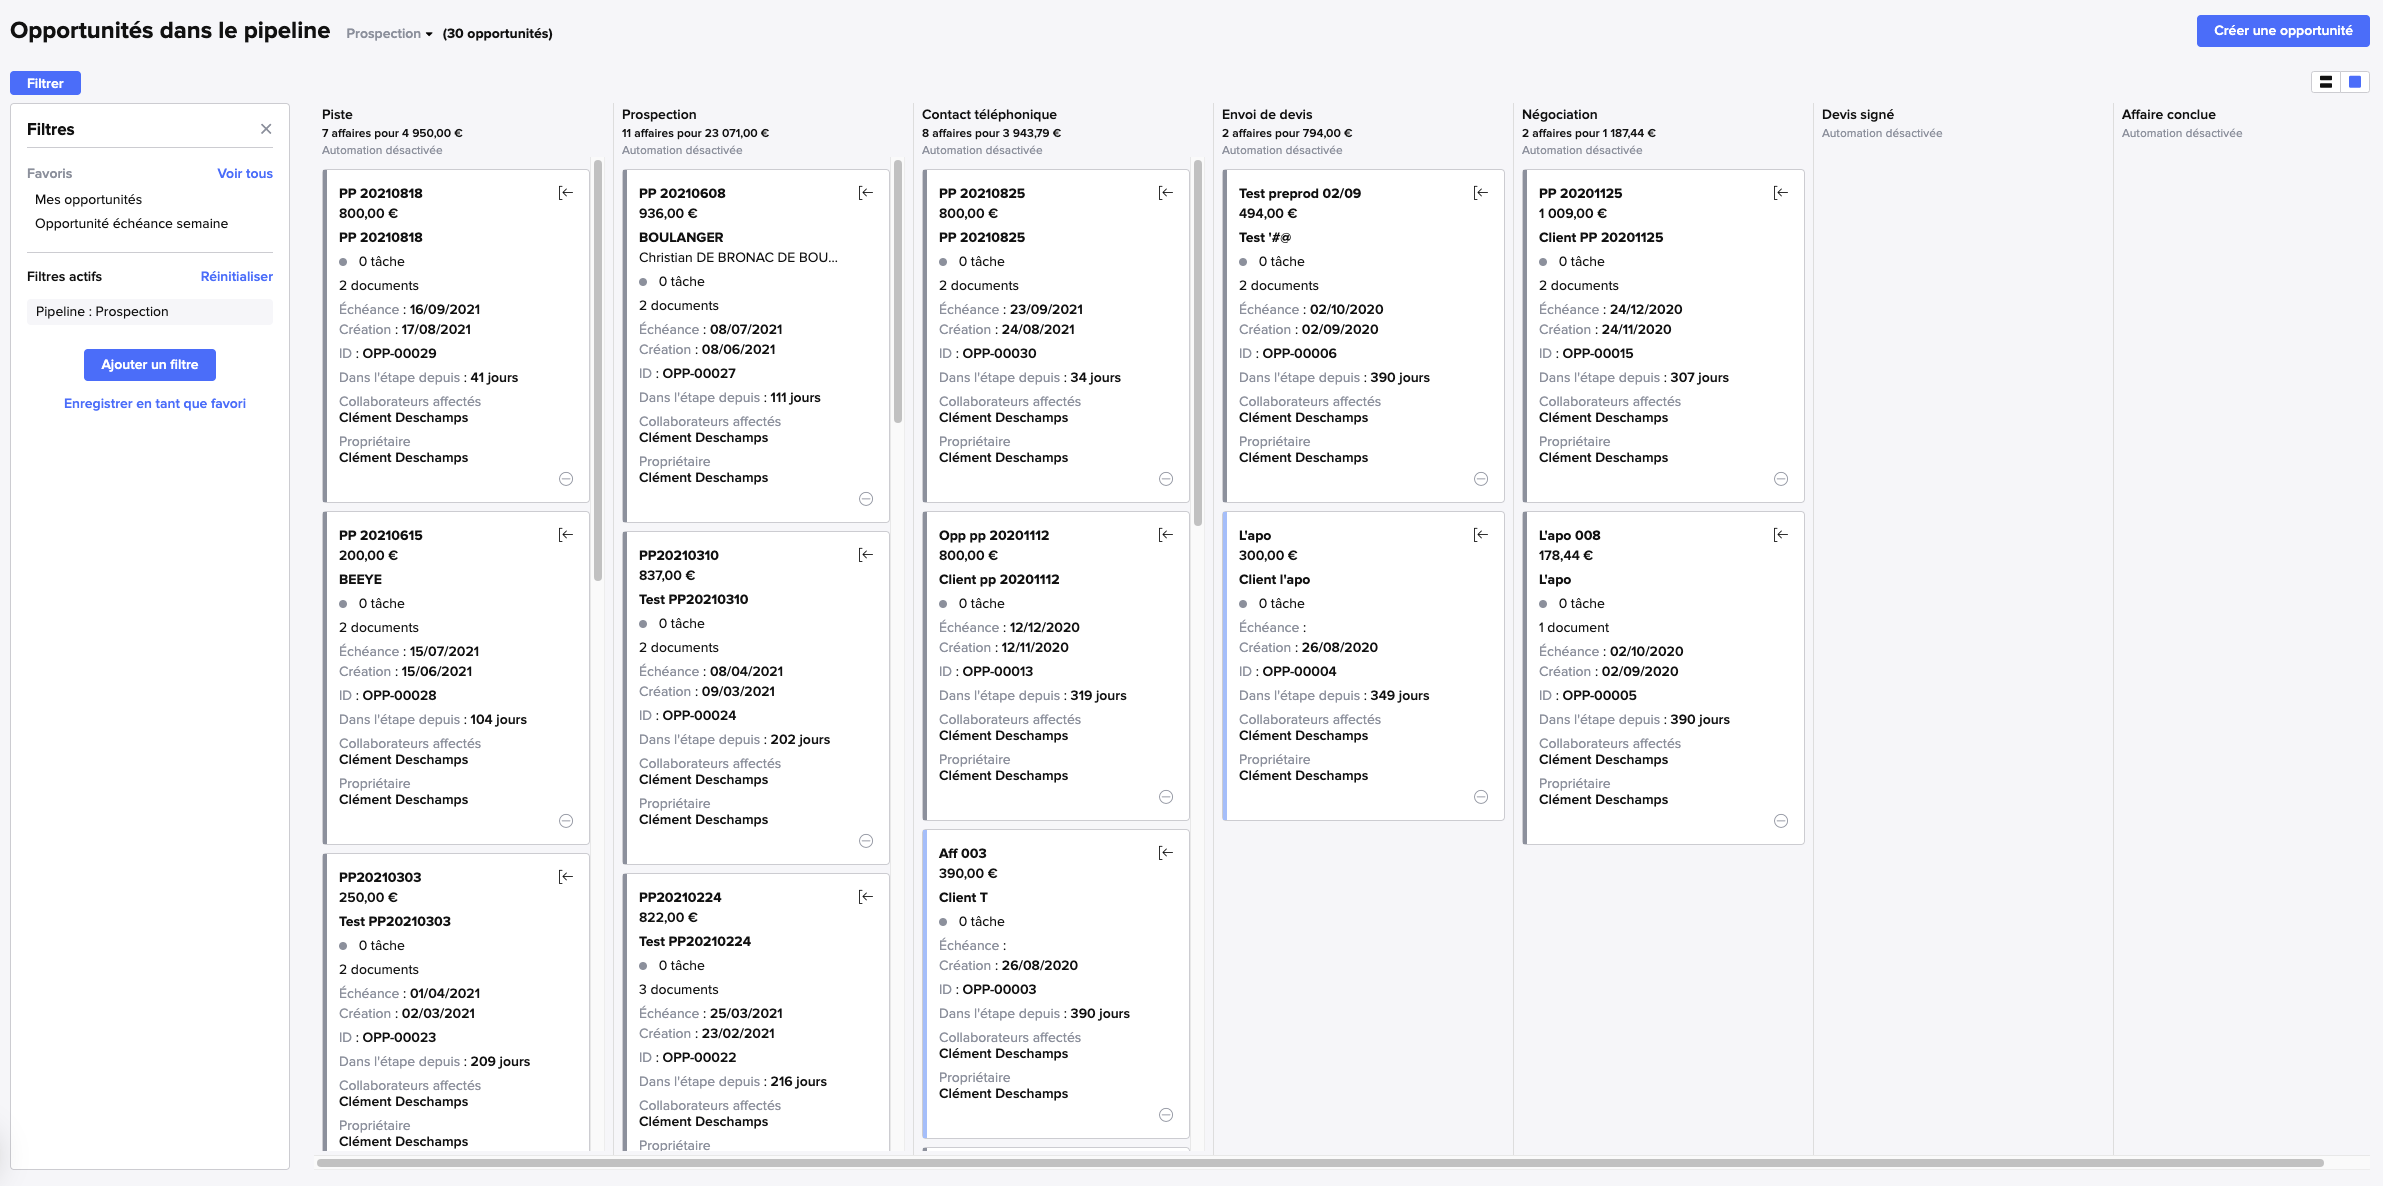Click the Pipeline : Prospection filter chip
Viewport: 2383px width, 1186px height.
(150, 311)
